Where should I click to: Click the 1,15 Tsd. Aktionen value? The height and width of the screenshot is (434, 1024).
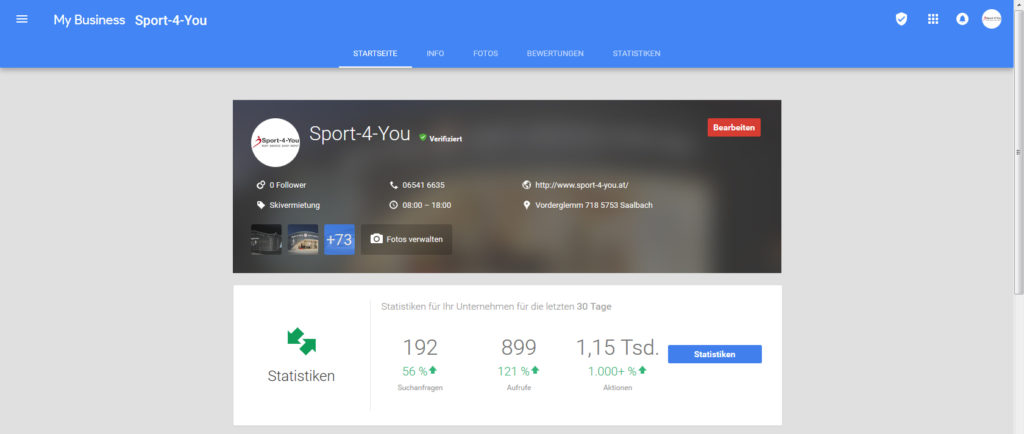pyautogui.click(x=617, y=347)
